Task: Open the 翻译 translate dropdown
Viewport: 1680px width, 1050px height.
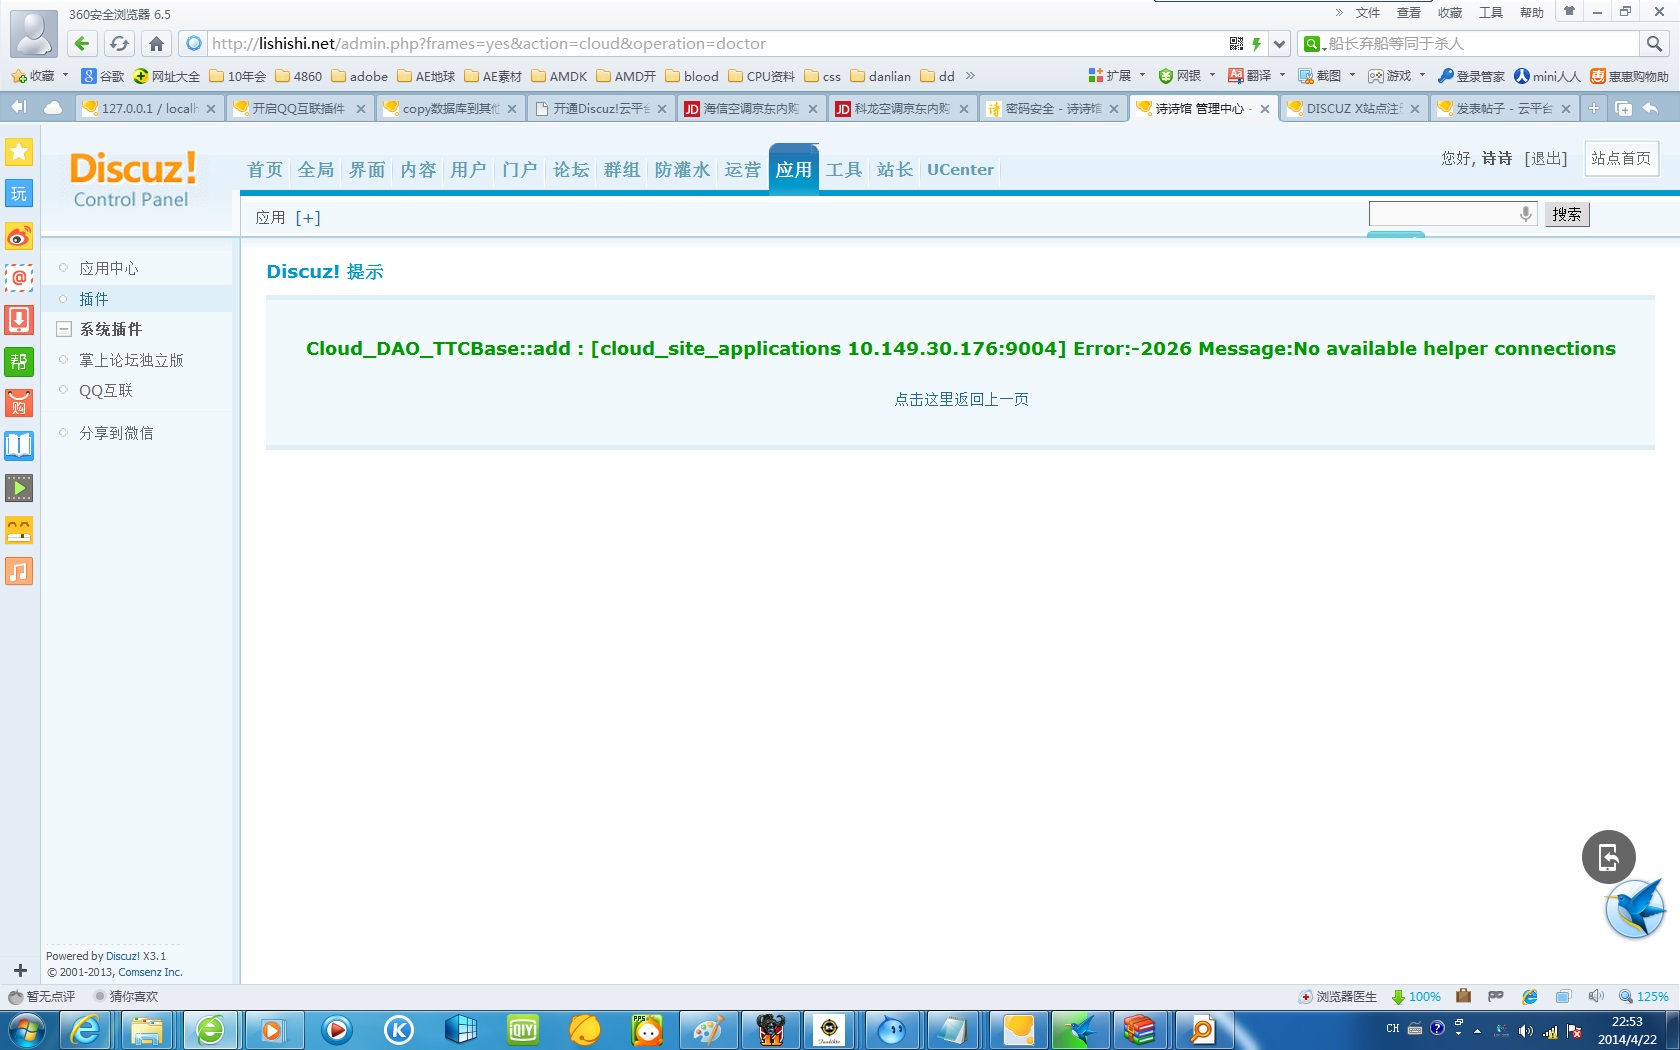Action: point(1257,76)
